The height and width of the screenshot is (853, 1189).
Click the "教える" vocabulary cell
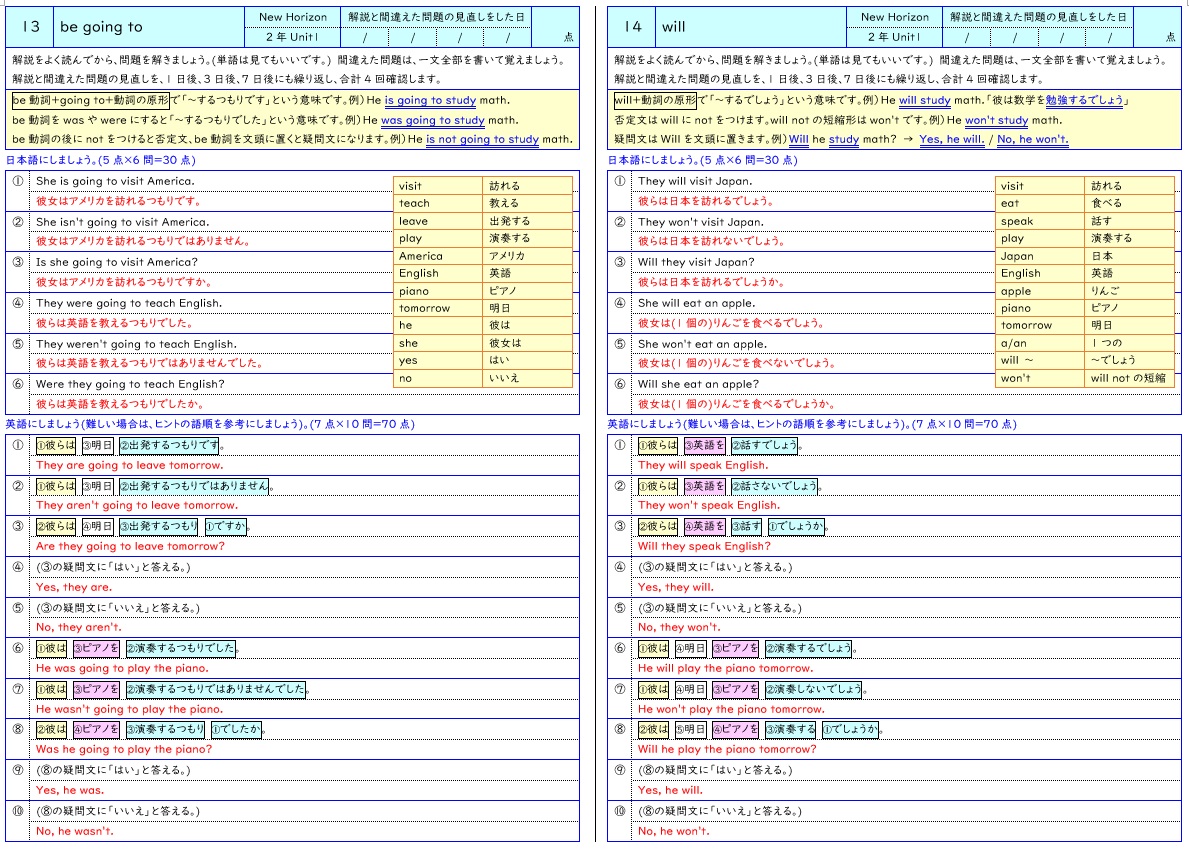[527, 203]
